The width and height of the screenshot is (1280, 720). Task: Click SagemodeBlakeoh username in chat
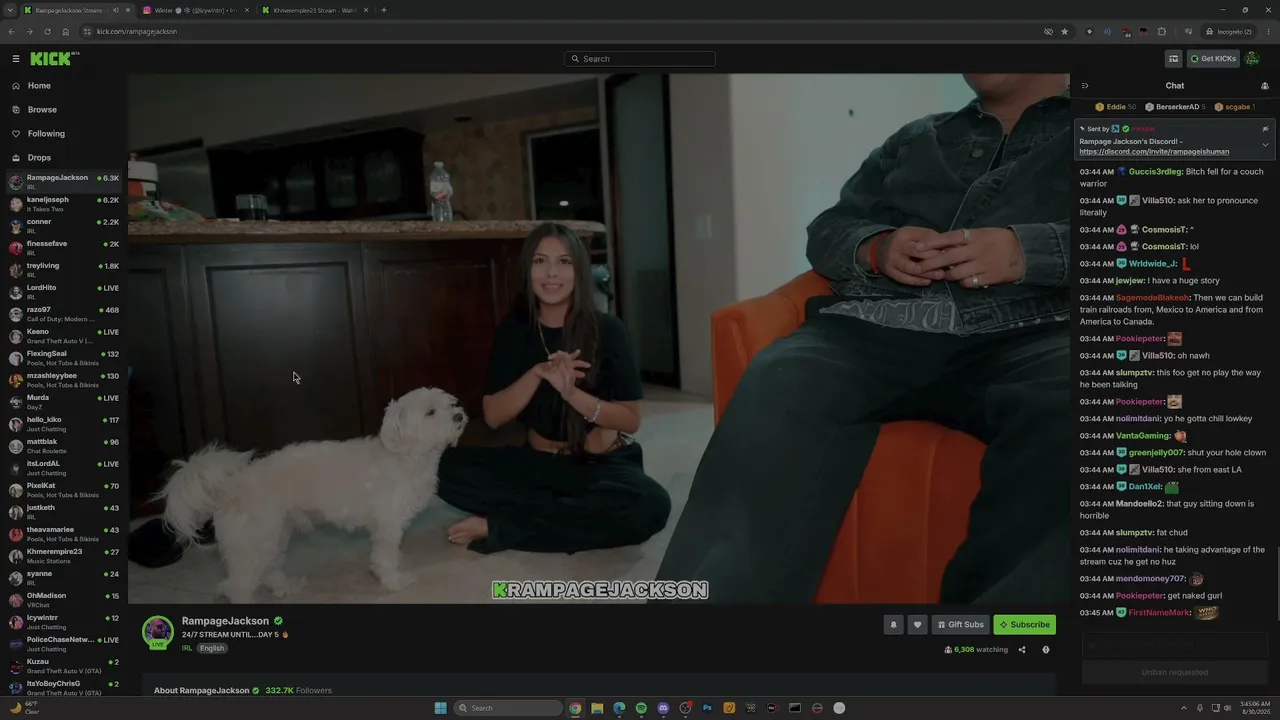1152,298
